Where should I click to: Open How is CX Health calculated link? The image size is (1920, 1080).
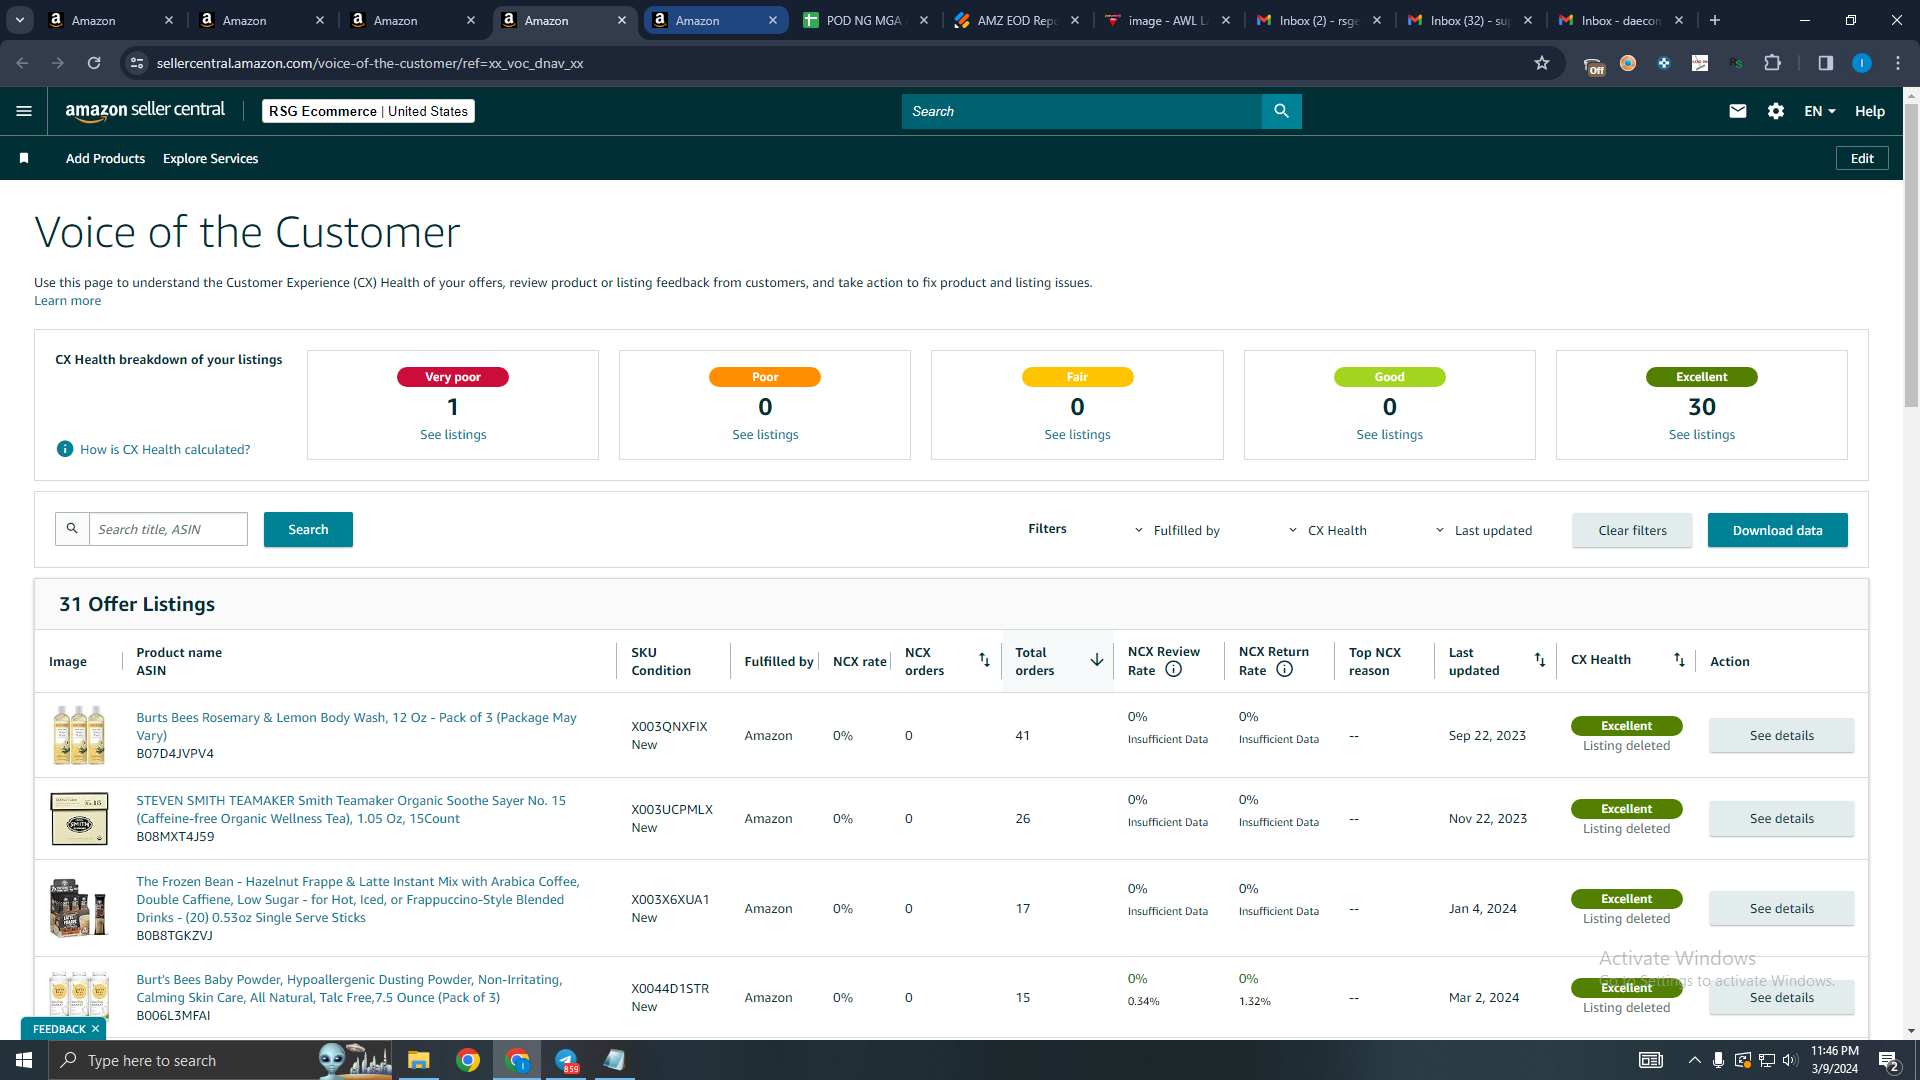tap(165, 449)
